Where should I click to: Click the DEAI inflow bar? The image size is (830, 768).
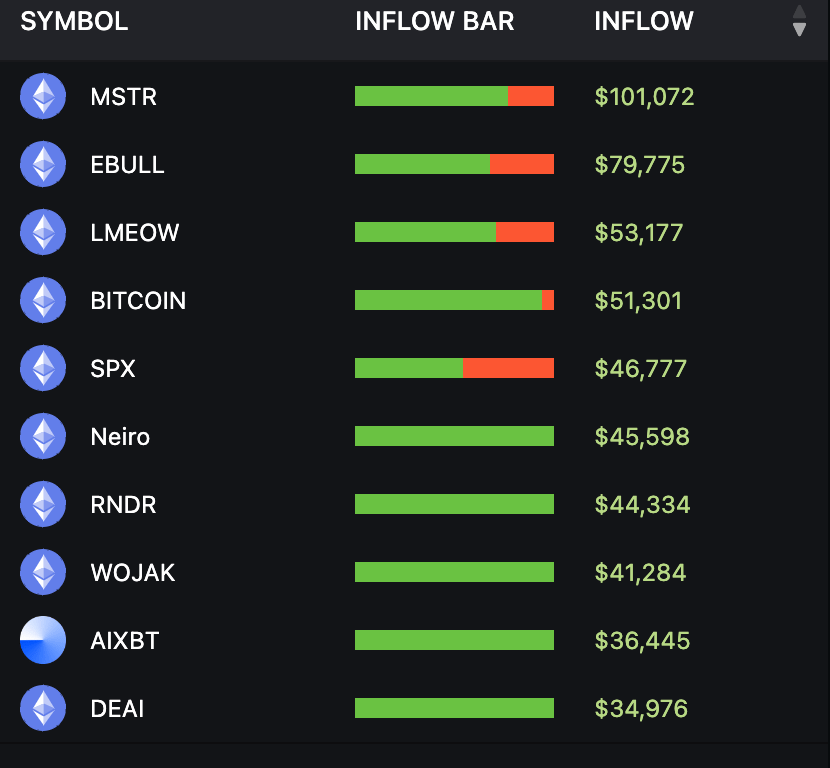(x=454, y=708)
